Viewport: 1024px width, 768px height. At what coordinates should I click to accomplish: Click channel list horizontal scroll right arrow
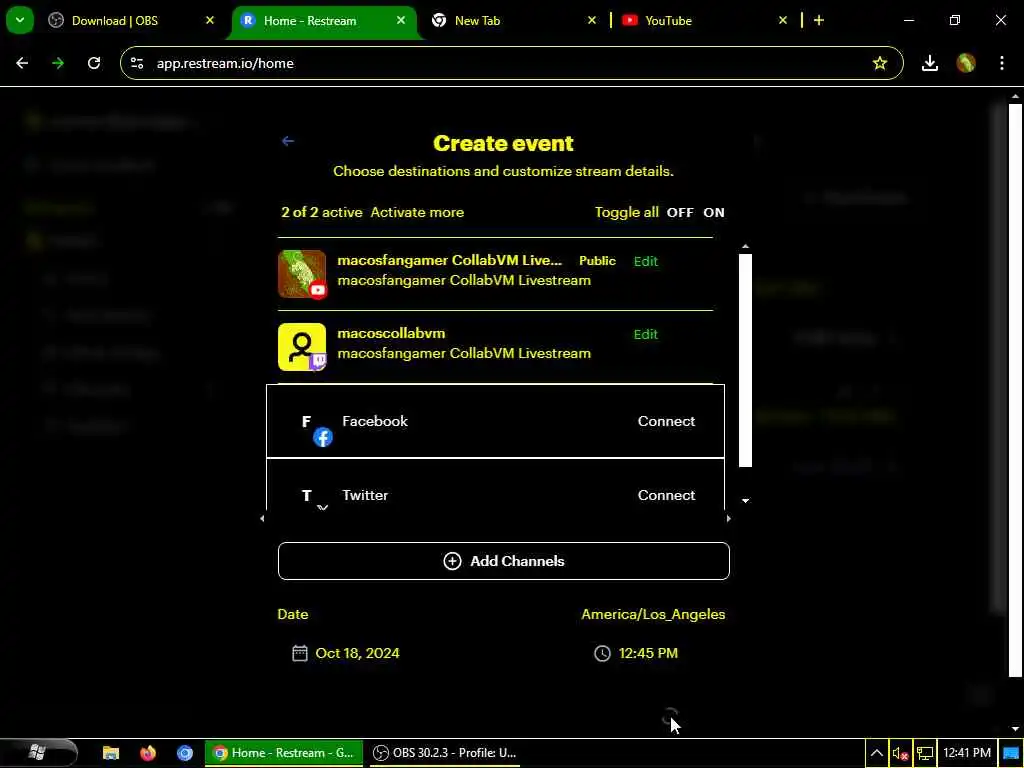[x=729, y=519]
